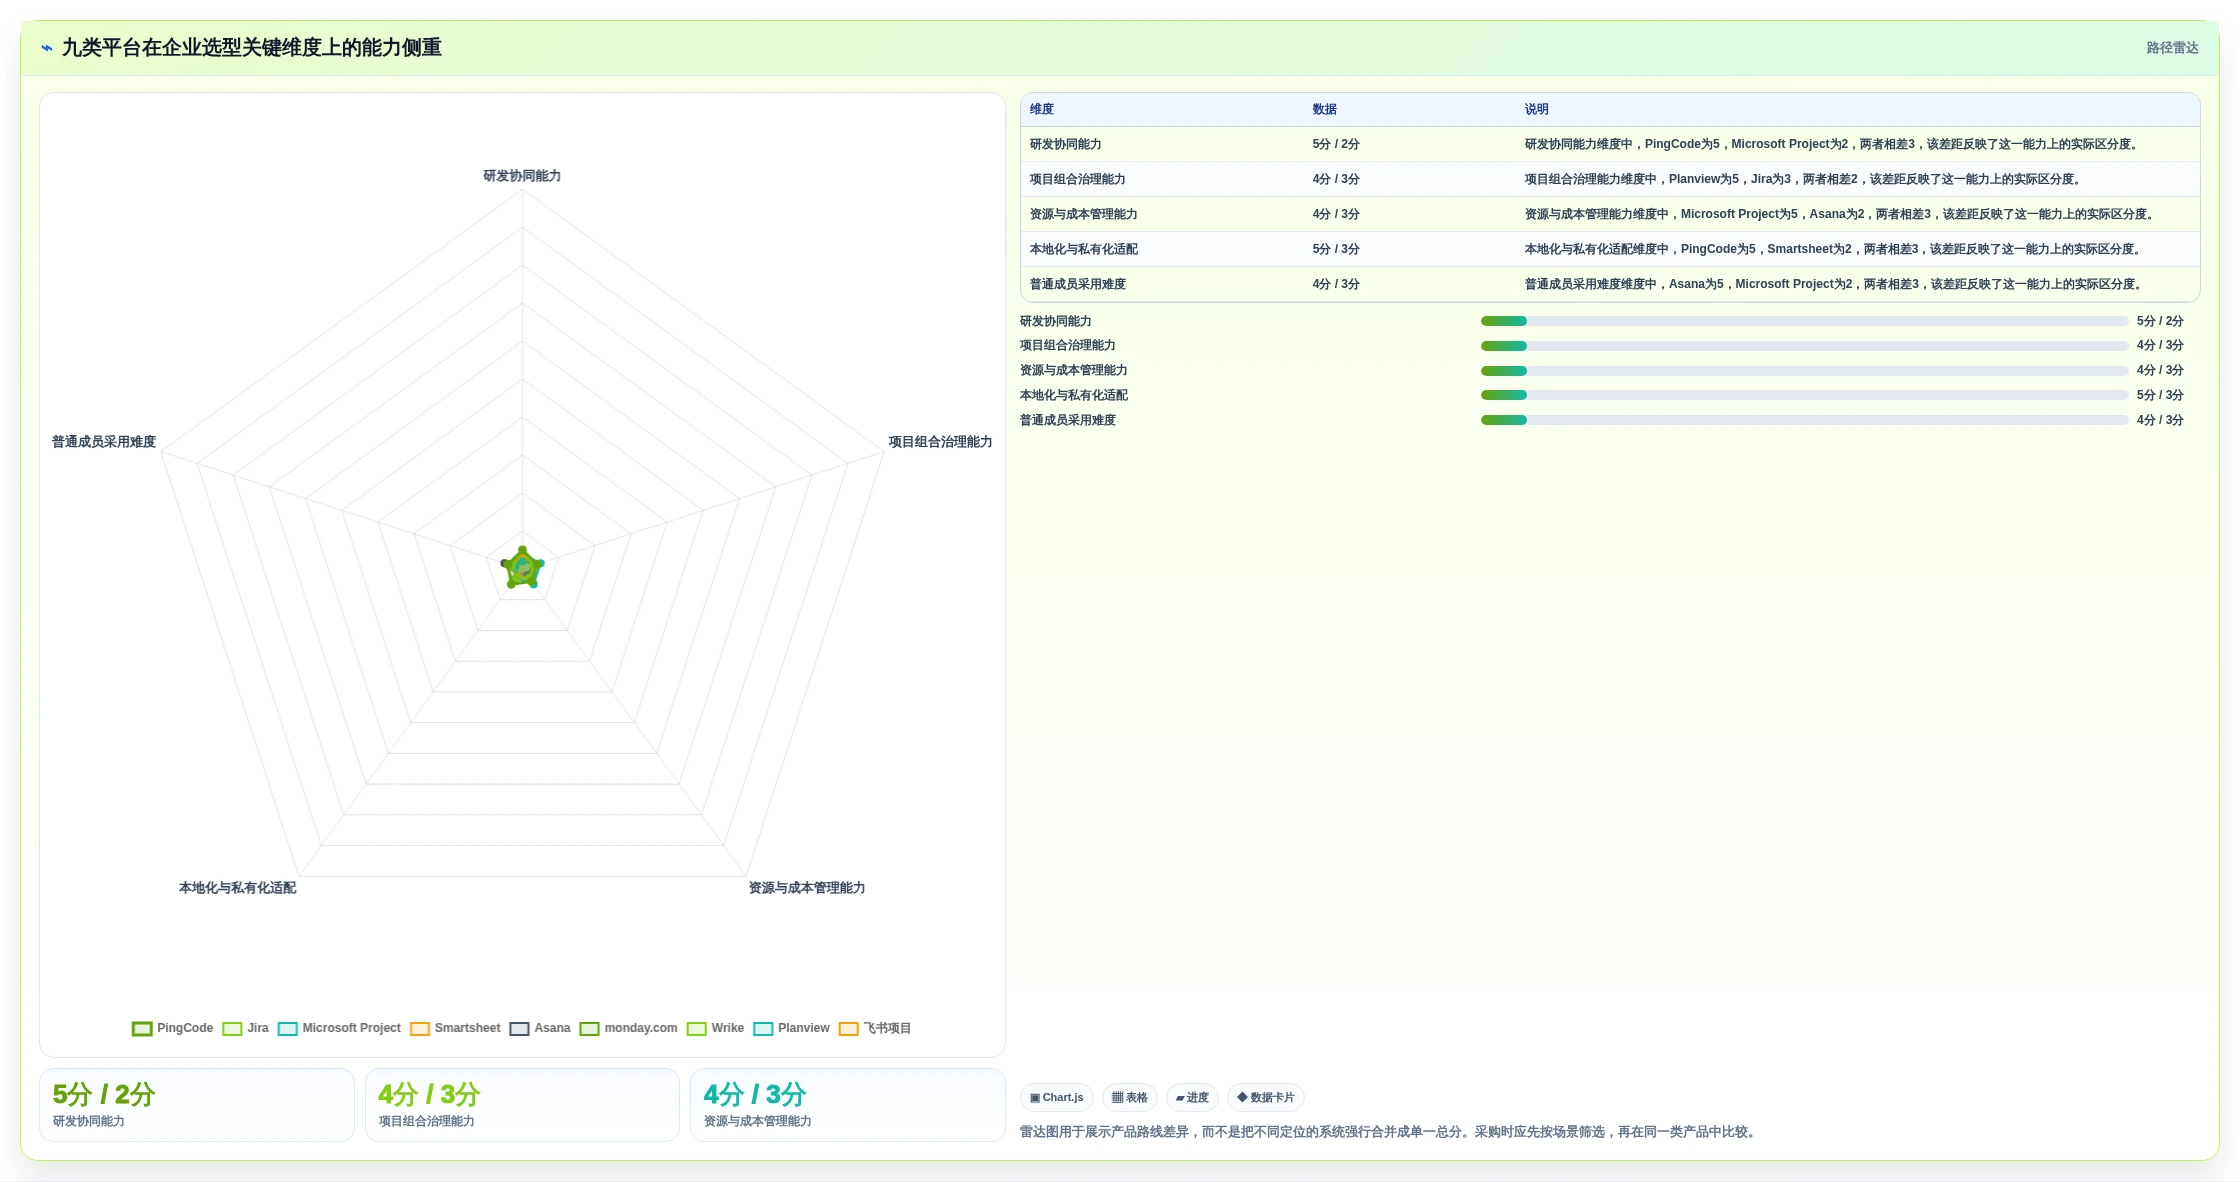Click the star-shaped radar data at chart center

(x=522, y=569)
